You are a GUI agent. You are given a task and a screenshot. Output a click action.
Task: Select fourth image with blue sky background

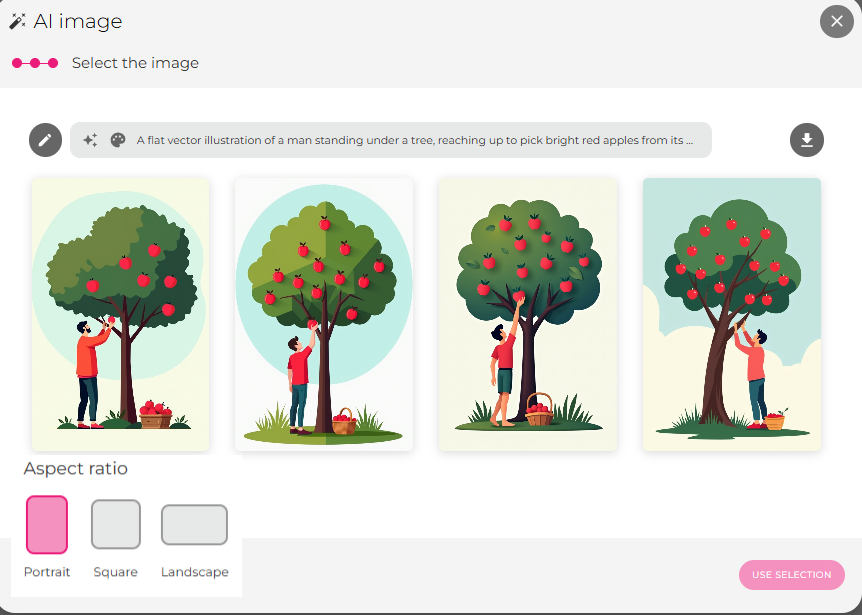(732, 314)
